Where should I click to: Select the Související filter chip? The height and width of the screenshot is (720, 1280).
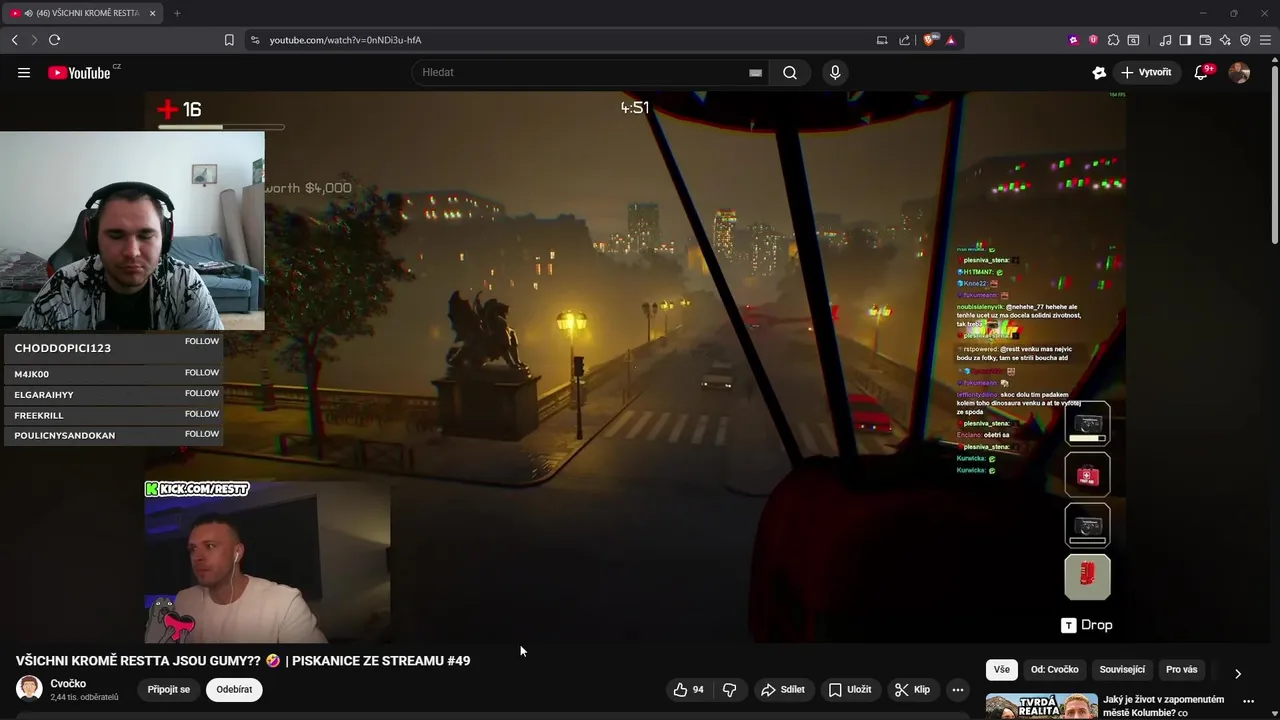pyautogui.click(x=1122, y=669)
